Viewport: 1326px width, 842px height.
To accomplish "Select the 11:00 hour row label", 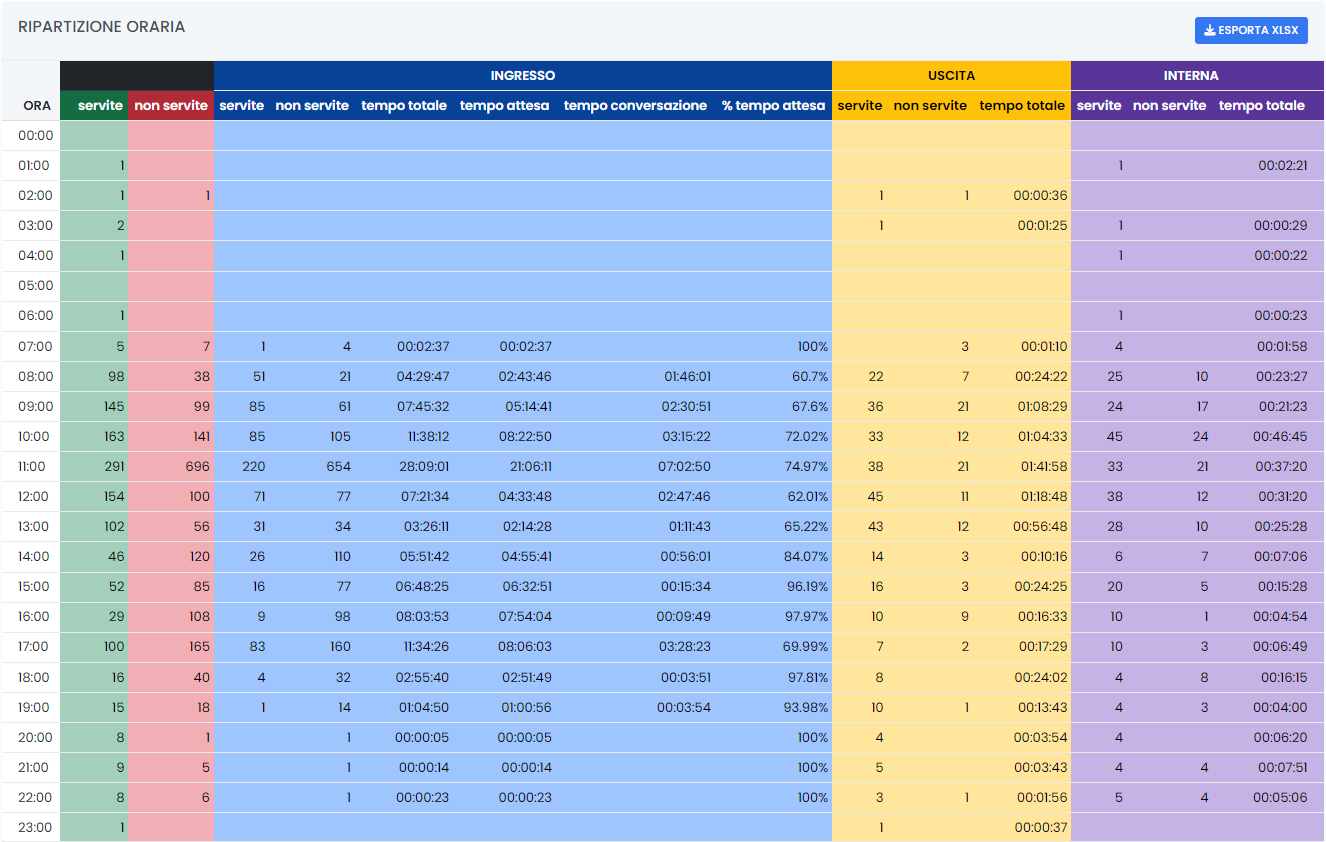I will point(35,467).
